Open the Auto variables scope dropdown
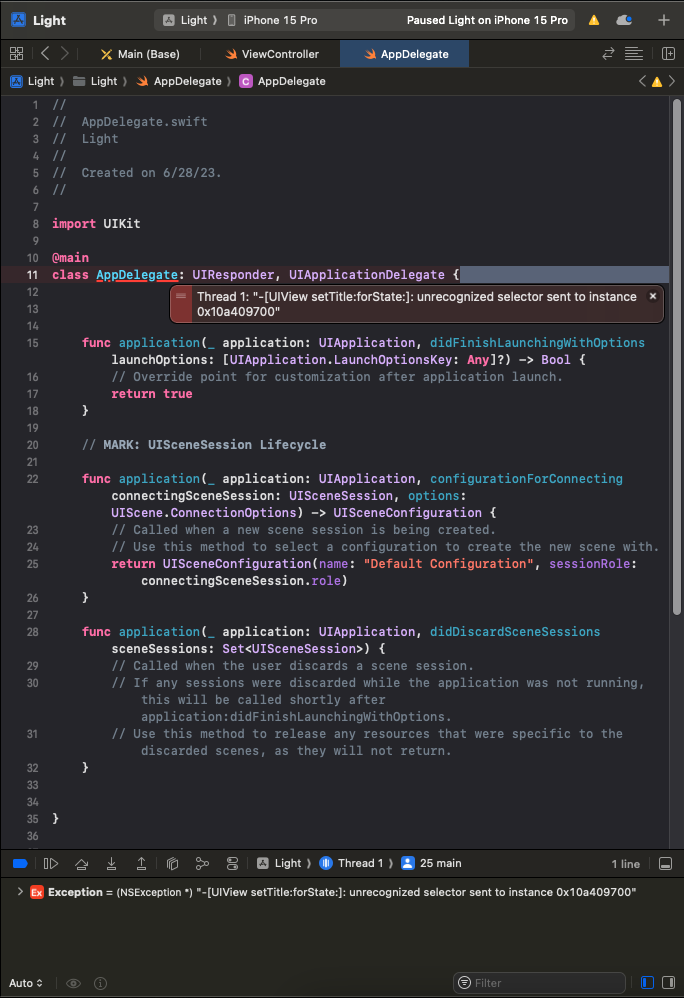This screenshot has height=998, width=684. click(26, 983)
